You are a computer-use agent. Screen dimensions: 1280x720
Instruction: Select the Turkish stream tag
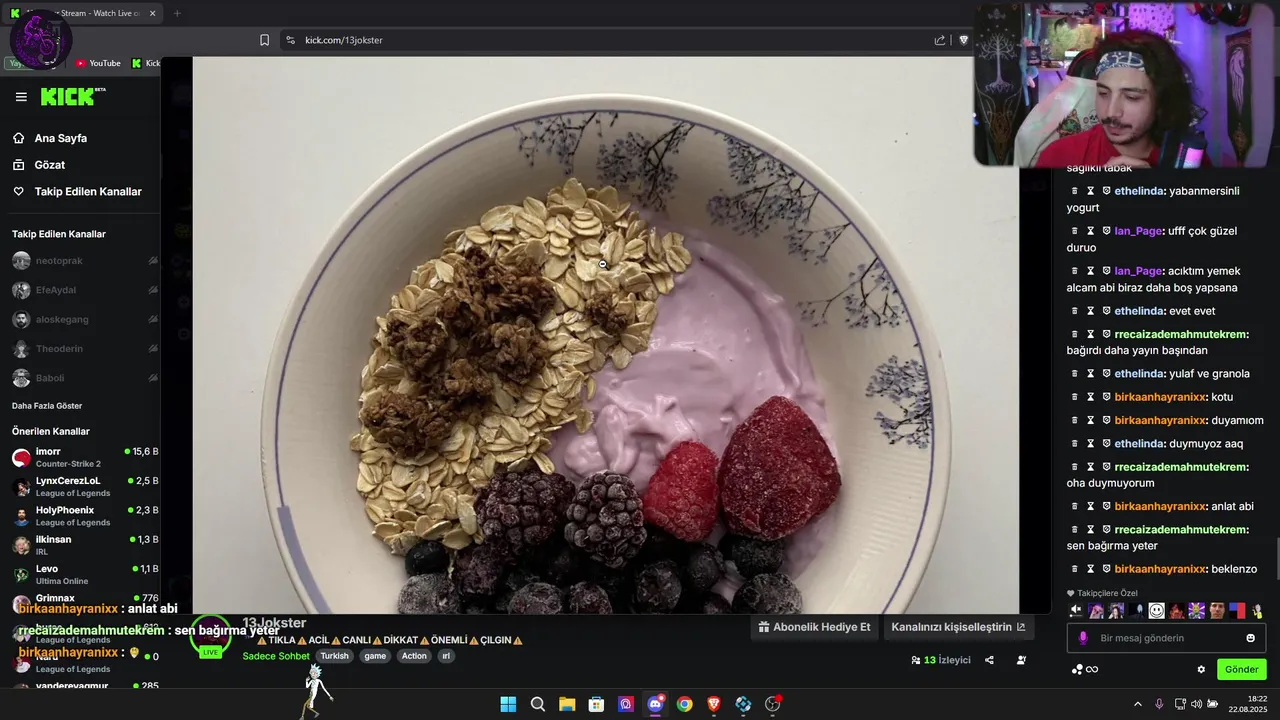pyautogui.click(x=335, y=656)
